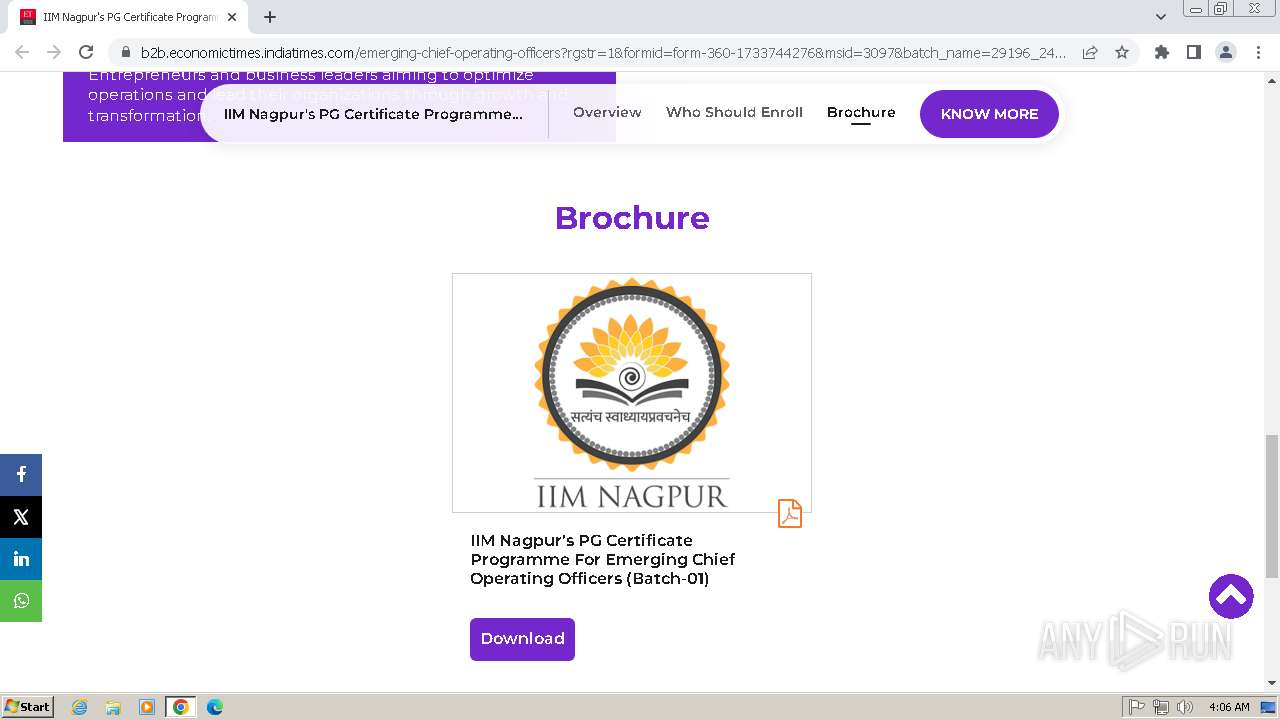The image size is (1280, 720).
Task: Click the volume icon in system tray
Action: coord(1185,707)
